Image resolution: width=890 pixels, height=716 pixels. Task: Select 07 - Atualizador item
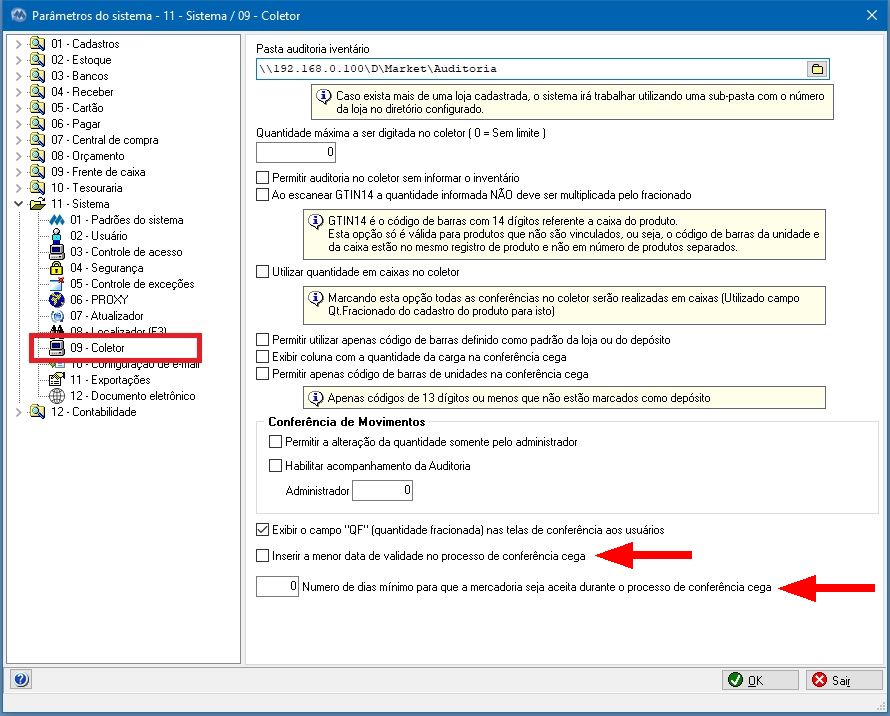(x=107, y=316)
